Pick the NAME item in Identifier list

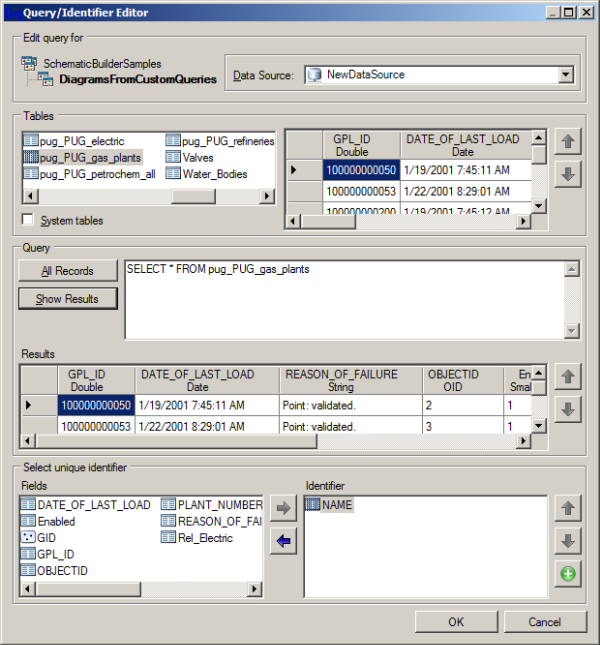coord(337,505)
